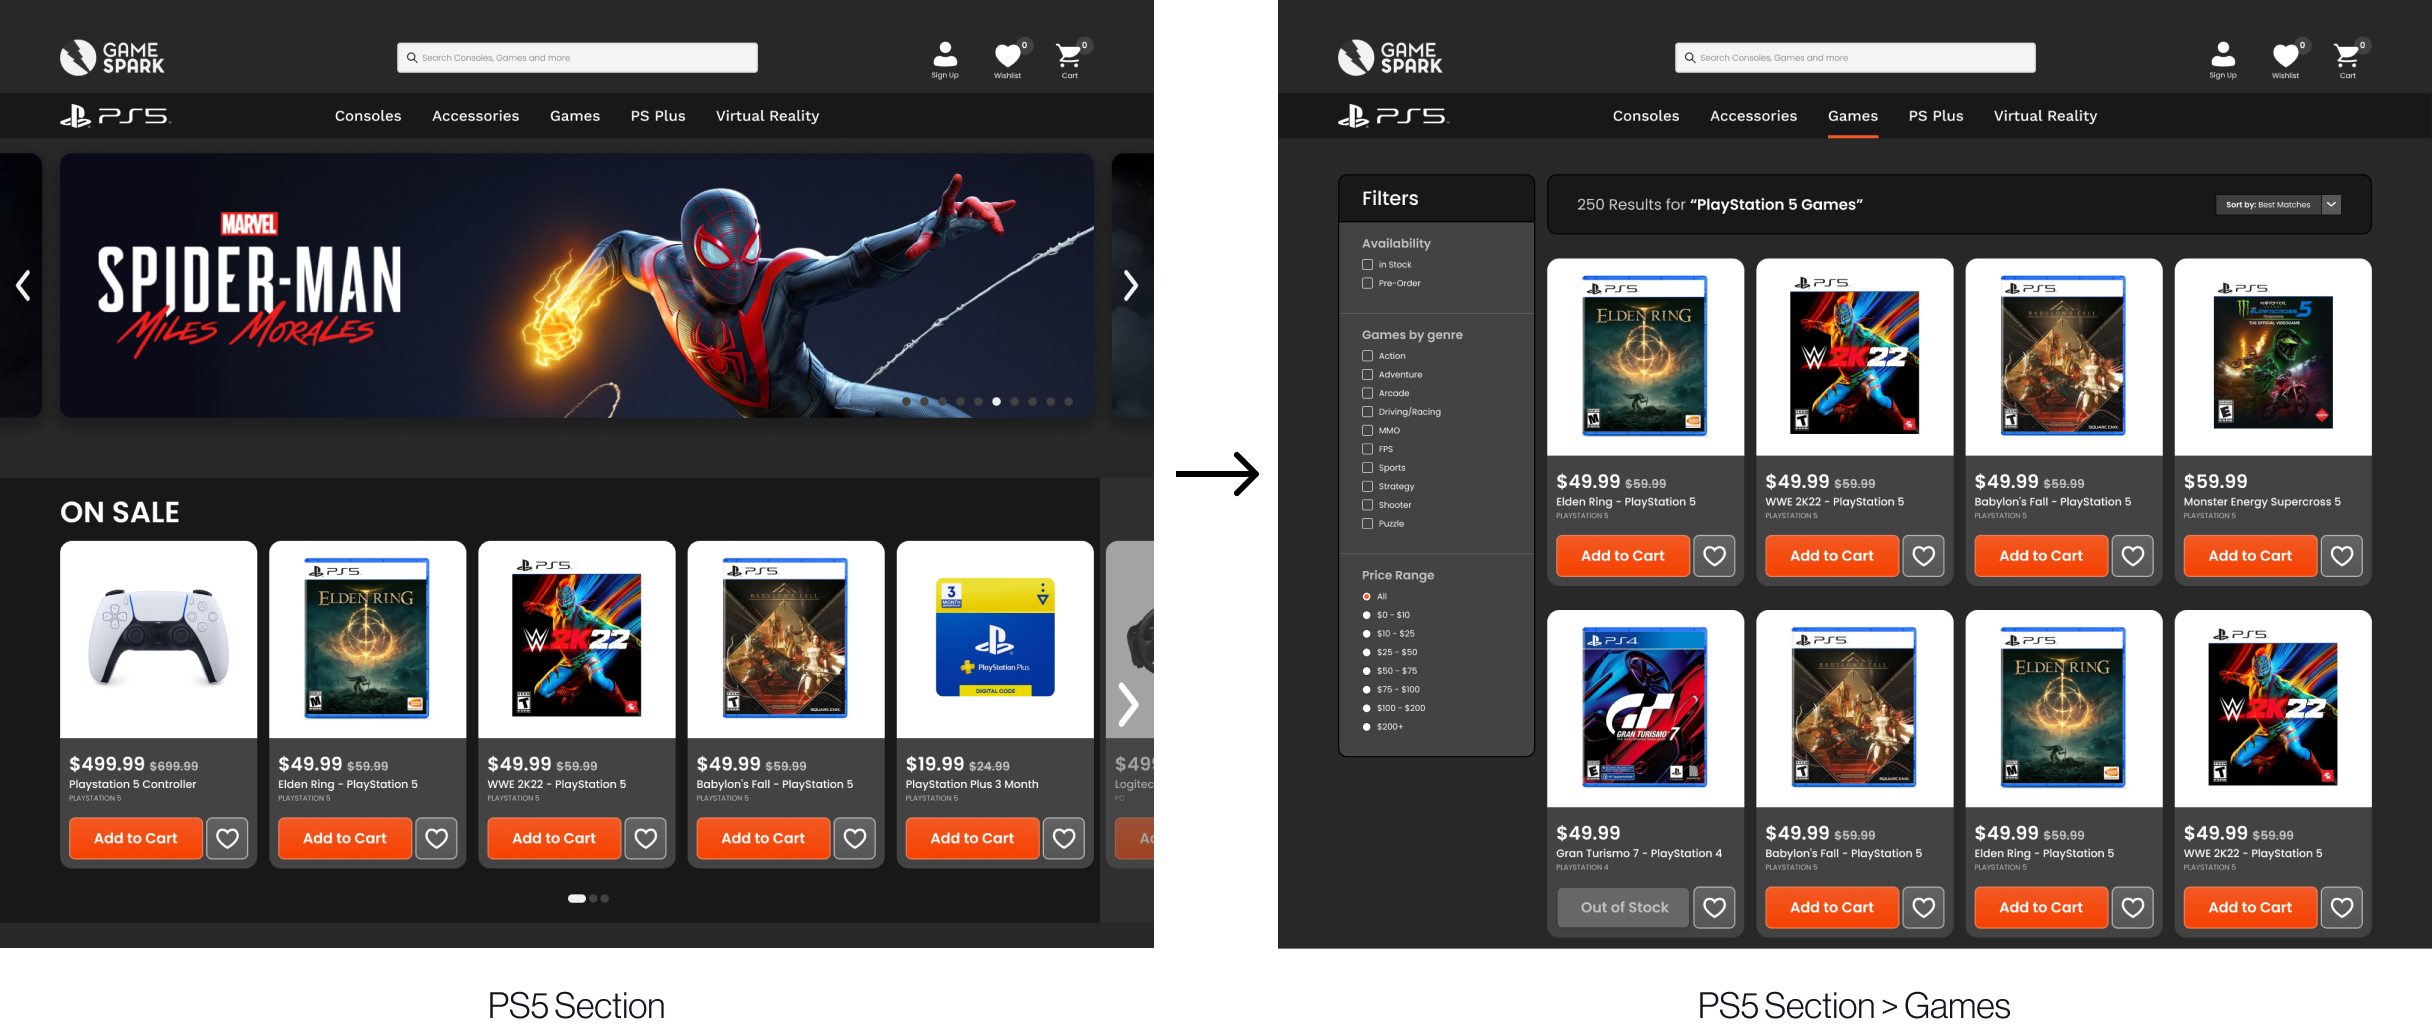Wishlist heart for Playstation 5 Controller

(227, 838)
